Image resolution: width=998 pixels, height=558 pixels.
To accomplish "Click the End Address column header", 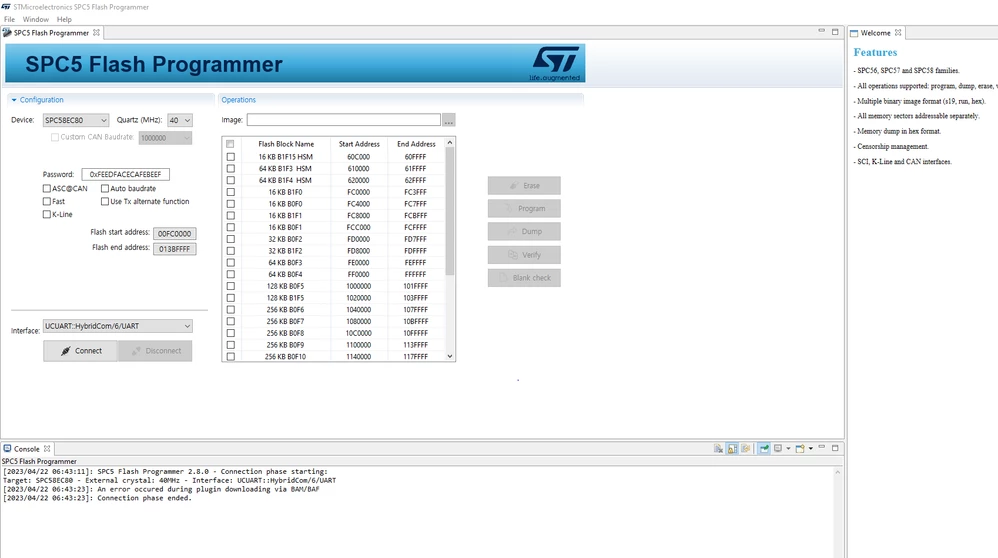I will click(416, 144).
